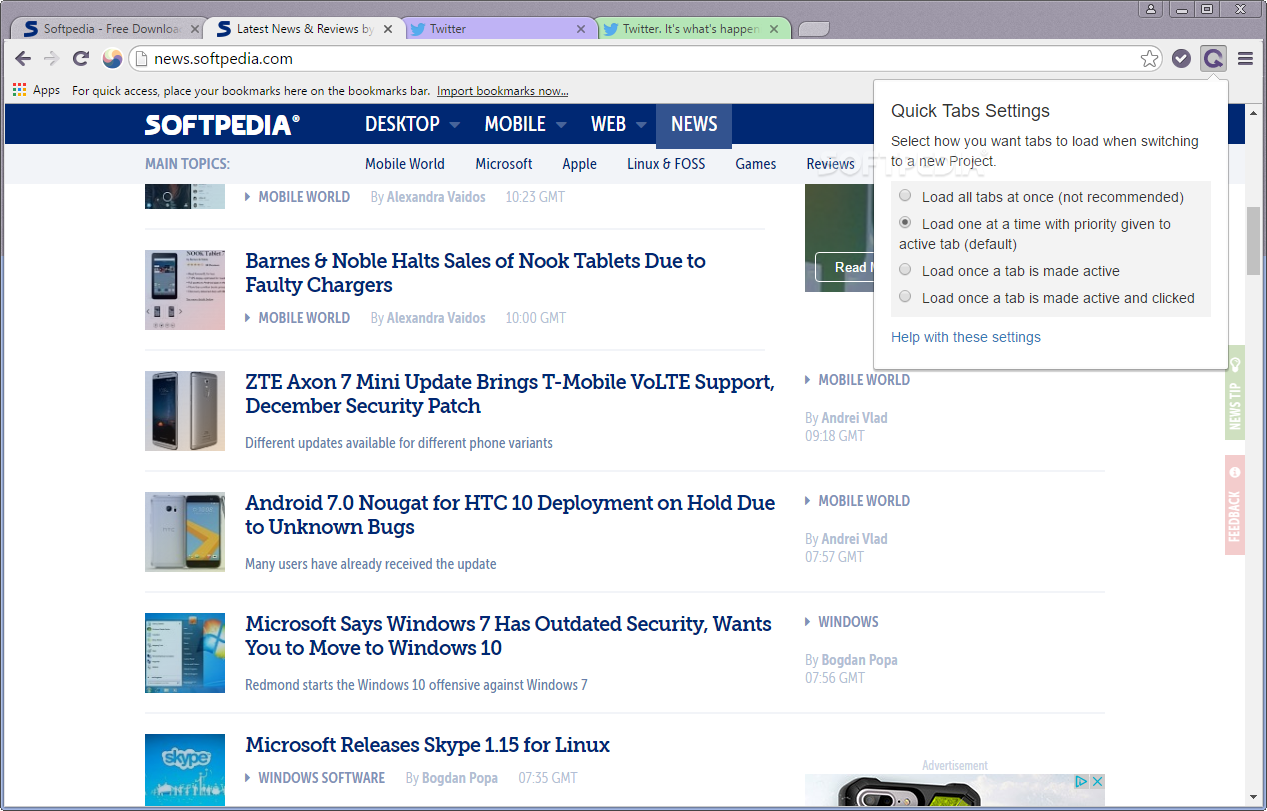
Task: Open the Chrome hamburger menu
Action: (x=1245, y=59)
